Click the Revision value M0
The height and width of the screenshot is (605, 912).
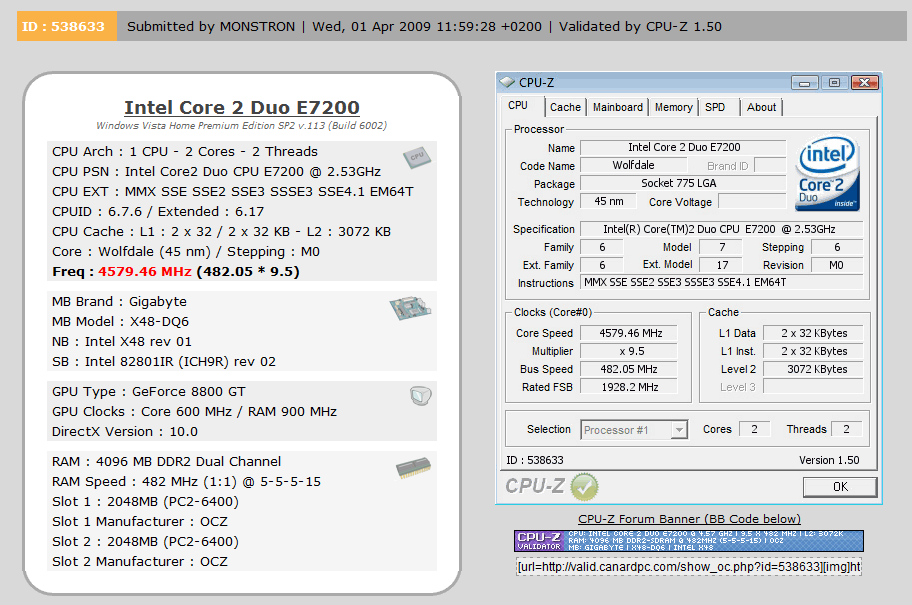[x=836, y=265]
